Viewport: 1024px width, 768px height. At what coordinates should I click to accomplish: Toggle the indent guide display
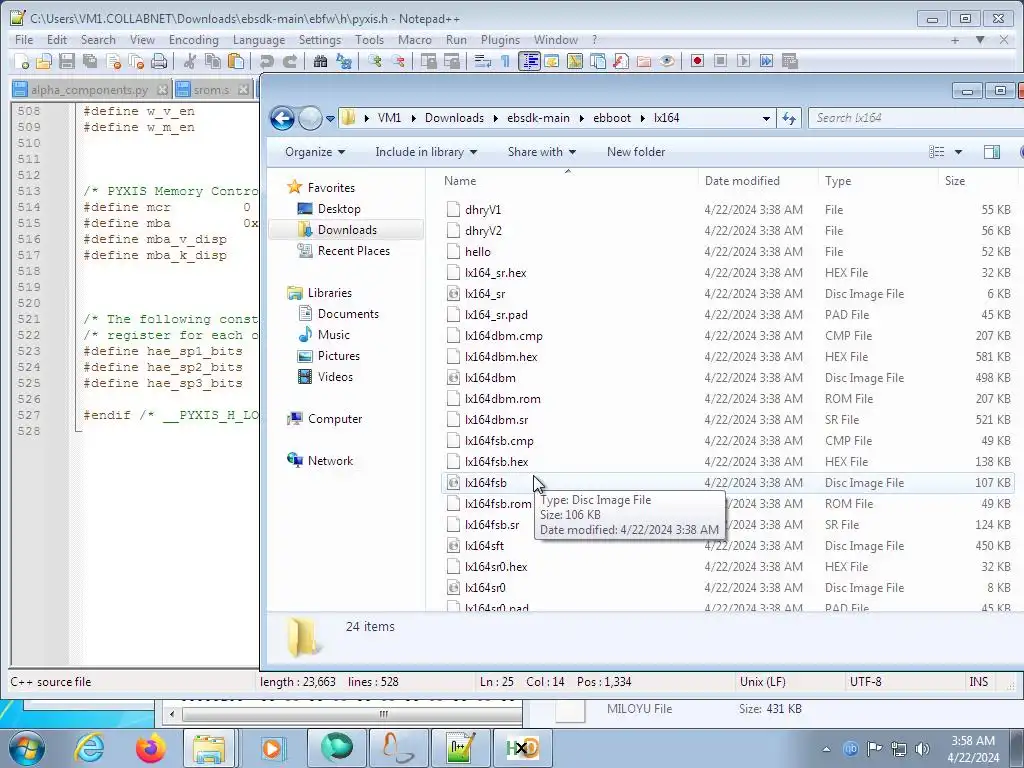click(528, 61)
